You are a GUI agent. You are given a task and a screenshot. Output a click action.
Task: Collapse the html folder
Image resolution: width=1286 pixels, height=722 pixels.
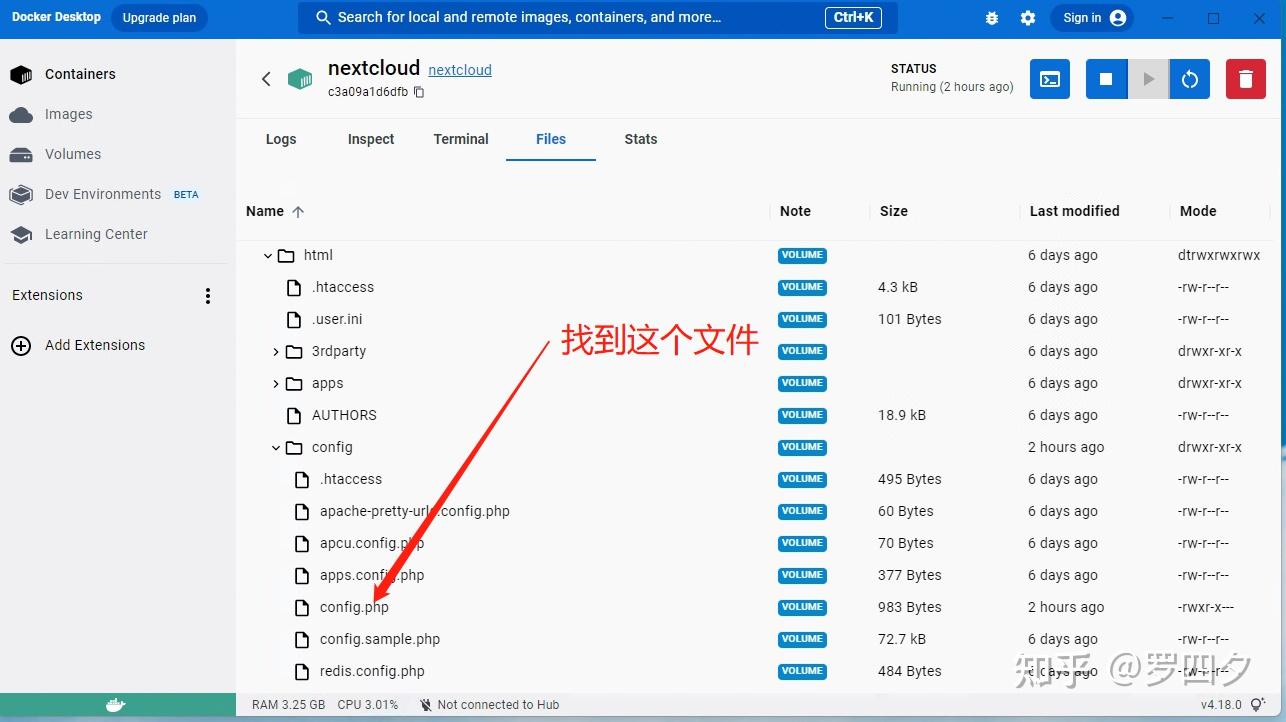[267, 255]
